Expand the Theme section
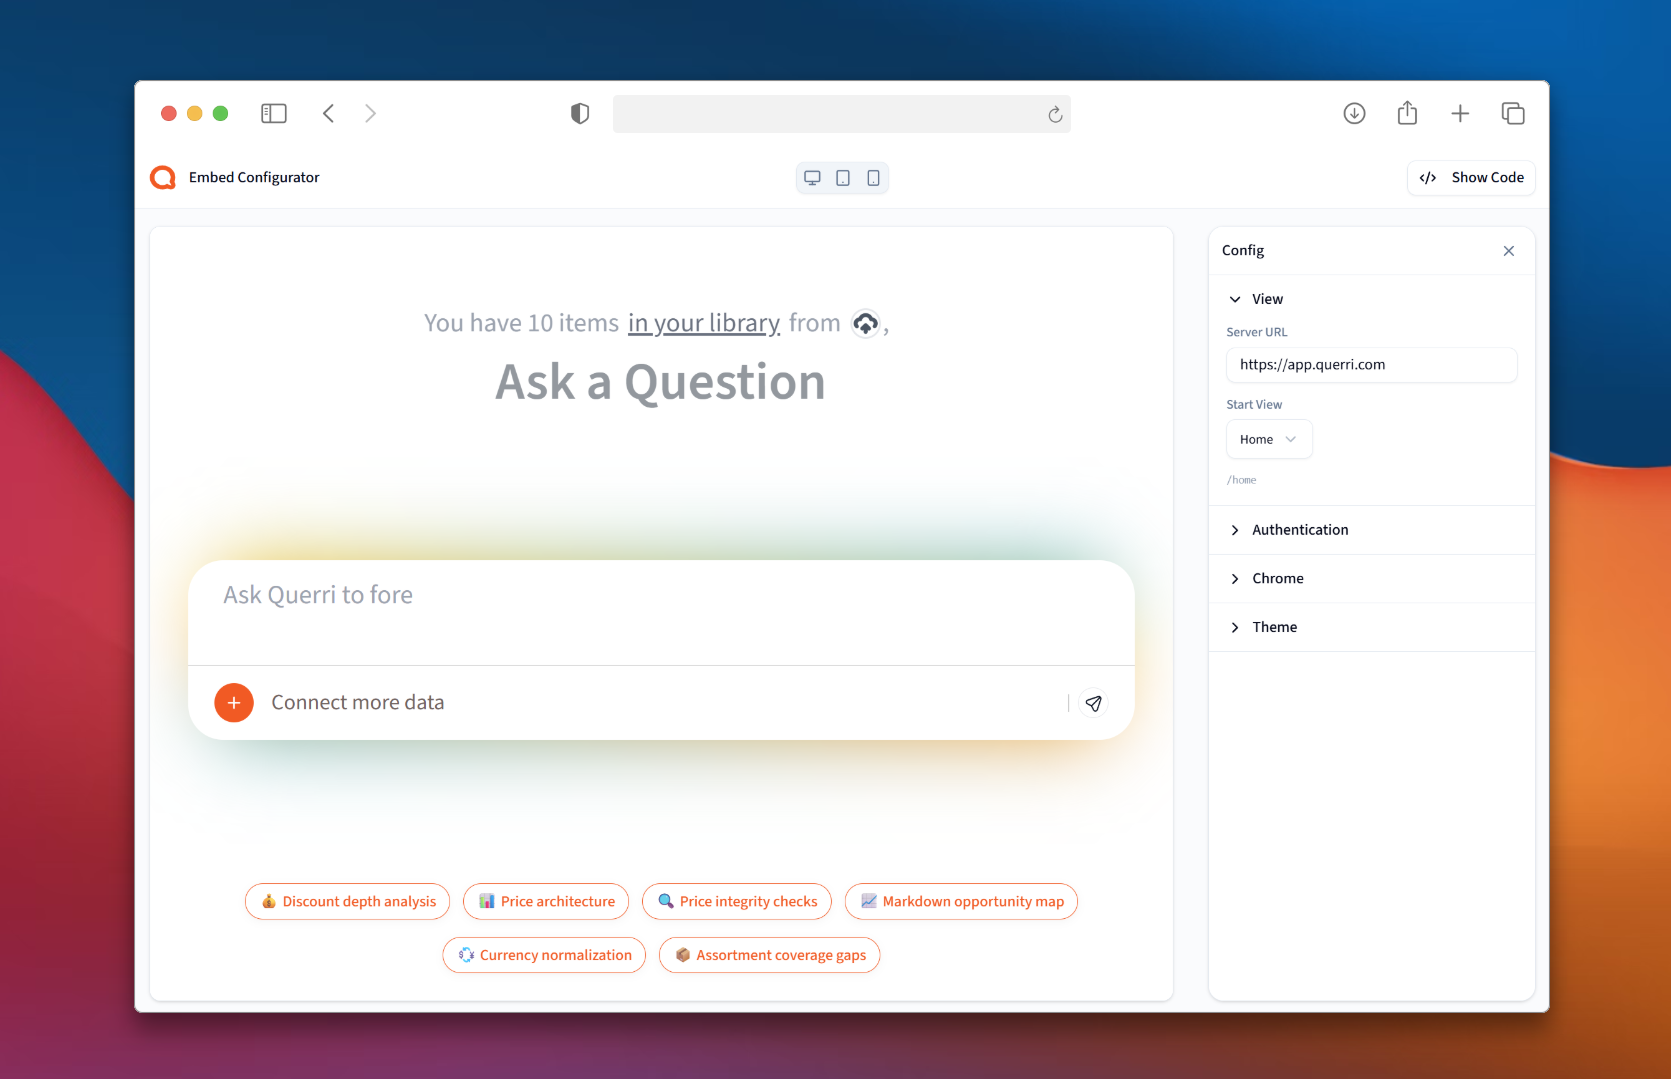 coord(1371,627)
